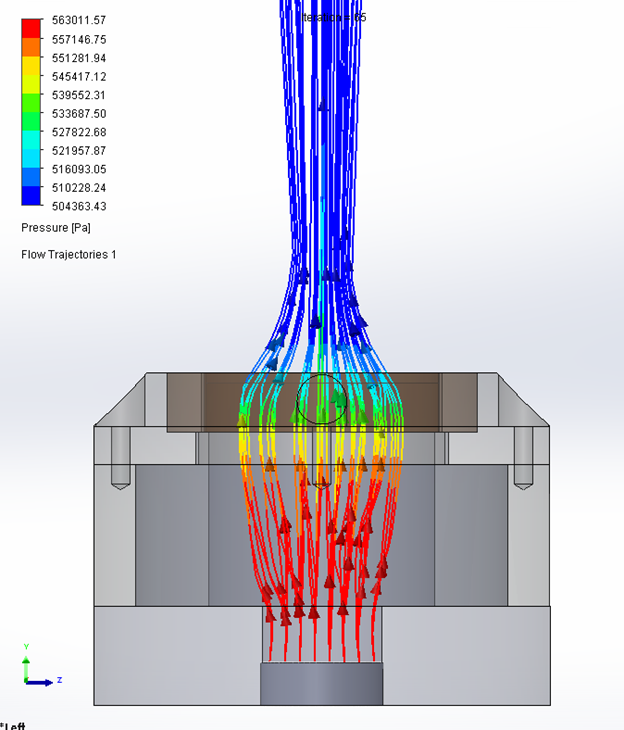This screenshot has height=730, width=624.
Task: Click the *Left view orientation label
Action: pos(14,724)
